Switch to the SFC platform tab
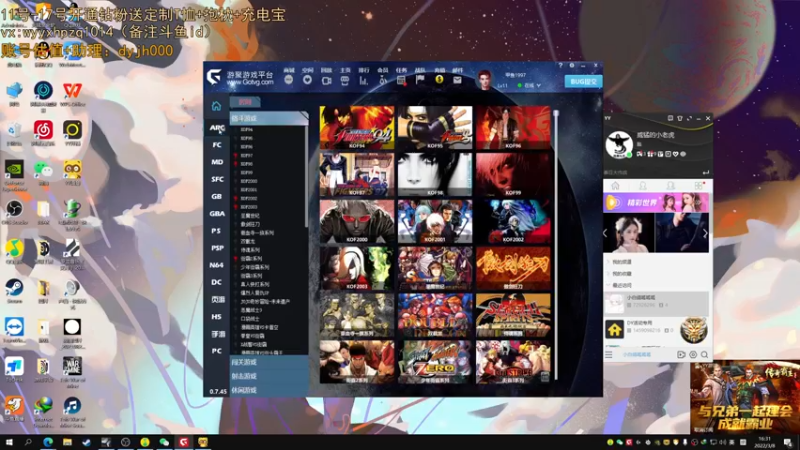This screenshot has height=450, width=800. tap(217, 179)
